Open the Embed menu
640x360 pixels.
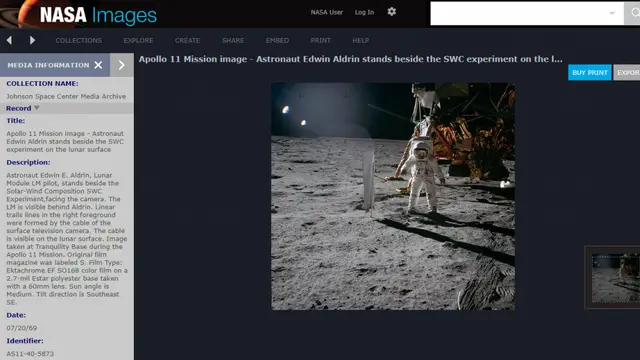pos(278,40)
